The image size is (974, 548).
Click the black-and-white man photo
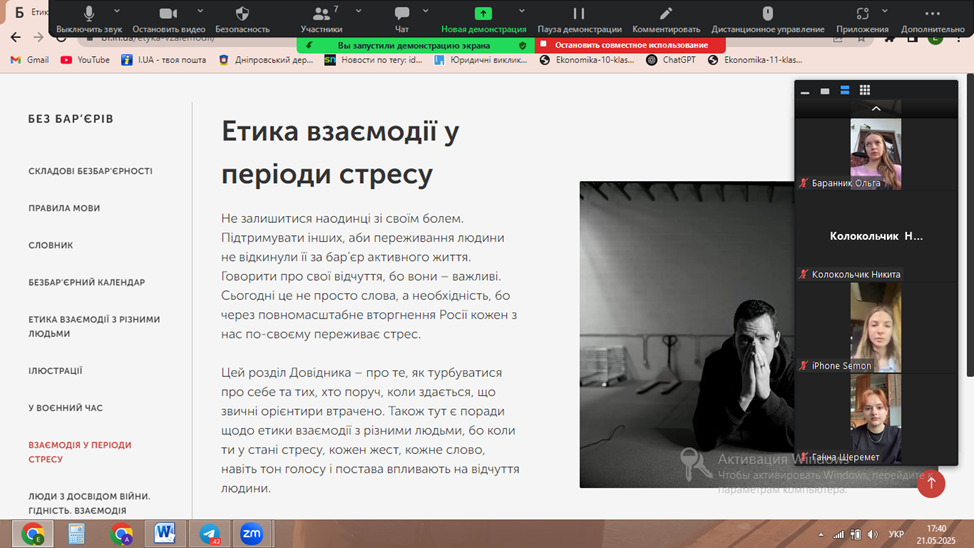(x=686, y=334)
